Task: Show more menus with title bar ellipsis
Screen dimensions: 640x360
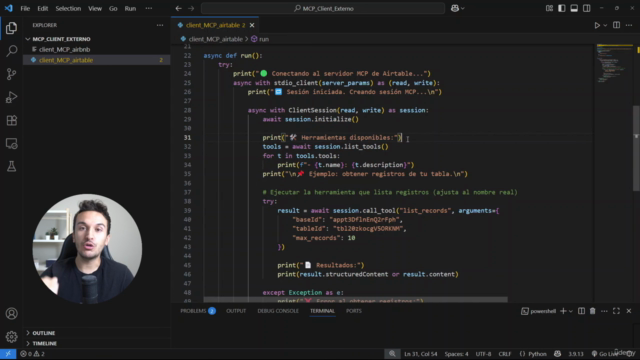Action: [149, 8]
